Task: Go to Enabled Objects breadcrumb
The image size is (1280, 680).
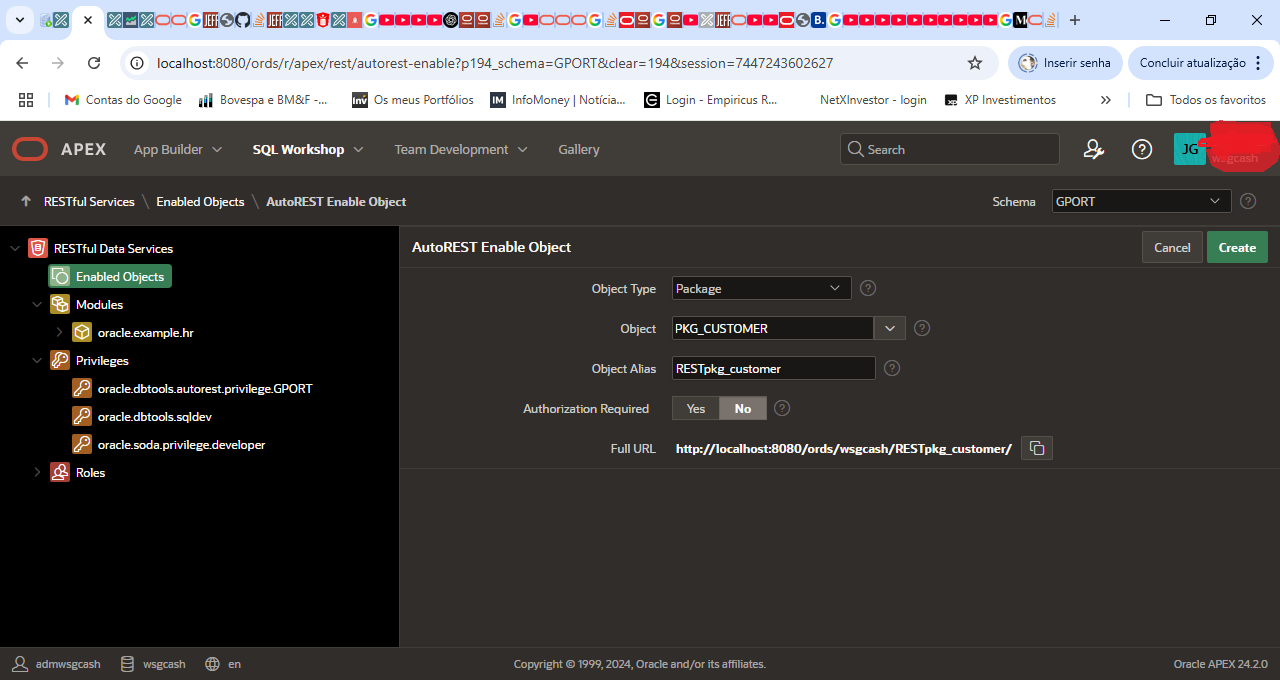Action: (x=200, y=201)
